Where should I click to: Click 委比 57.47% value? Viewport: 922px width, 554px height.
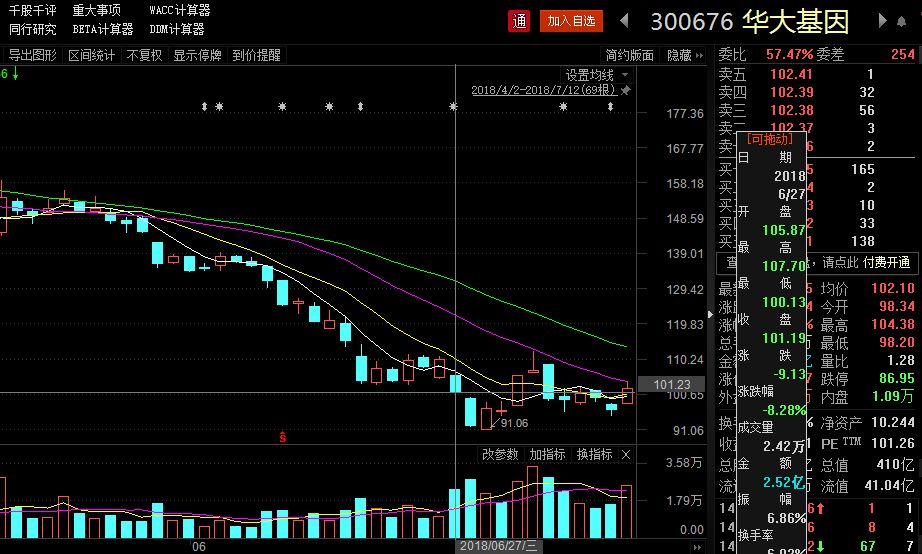tap(789, 55)
